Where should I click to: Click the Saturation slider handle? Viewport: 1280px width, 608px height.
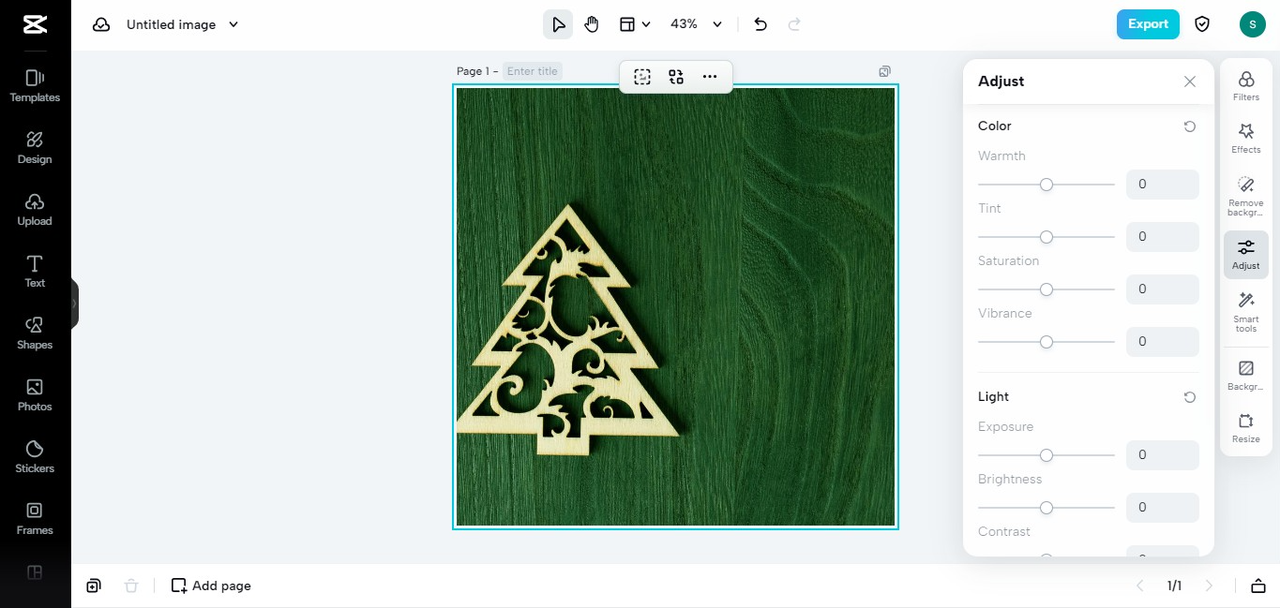click(x=1046, y=289)
